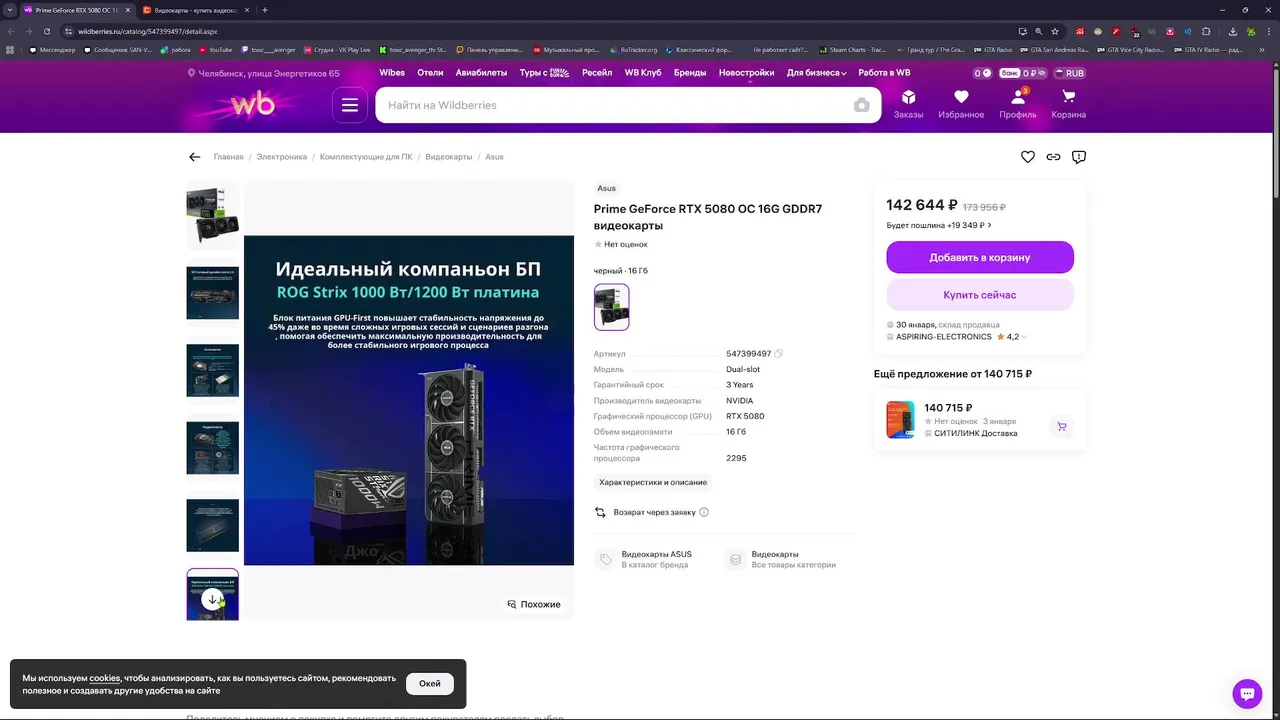Click the browser address bar URL
This screenshot has width=1280, height=720.
[148, 31]
